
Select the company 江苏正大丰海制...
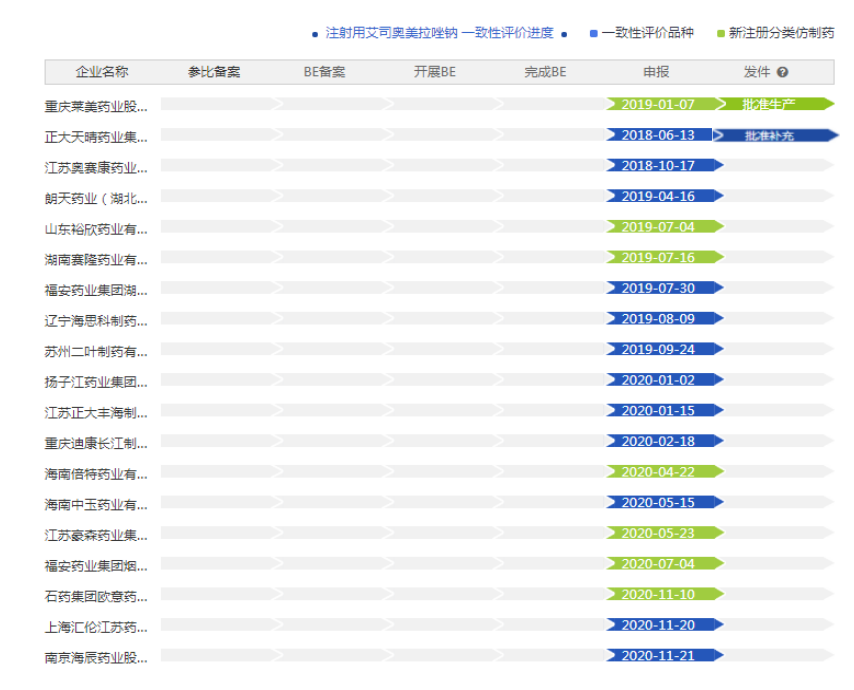pyautogui.click(x=96, y=413)
